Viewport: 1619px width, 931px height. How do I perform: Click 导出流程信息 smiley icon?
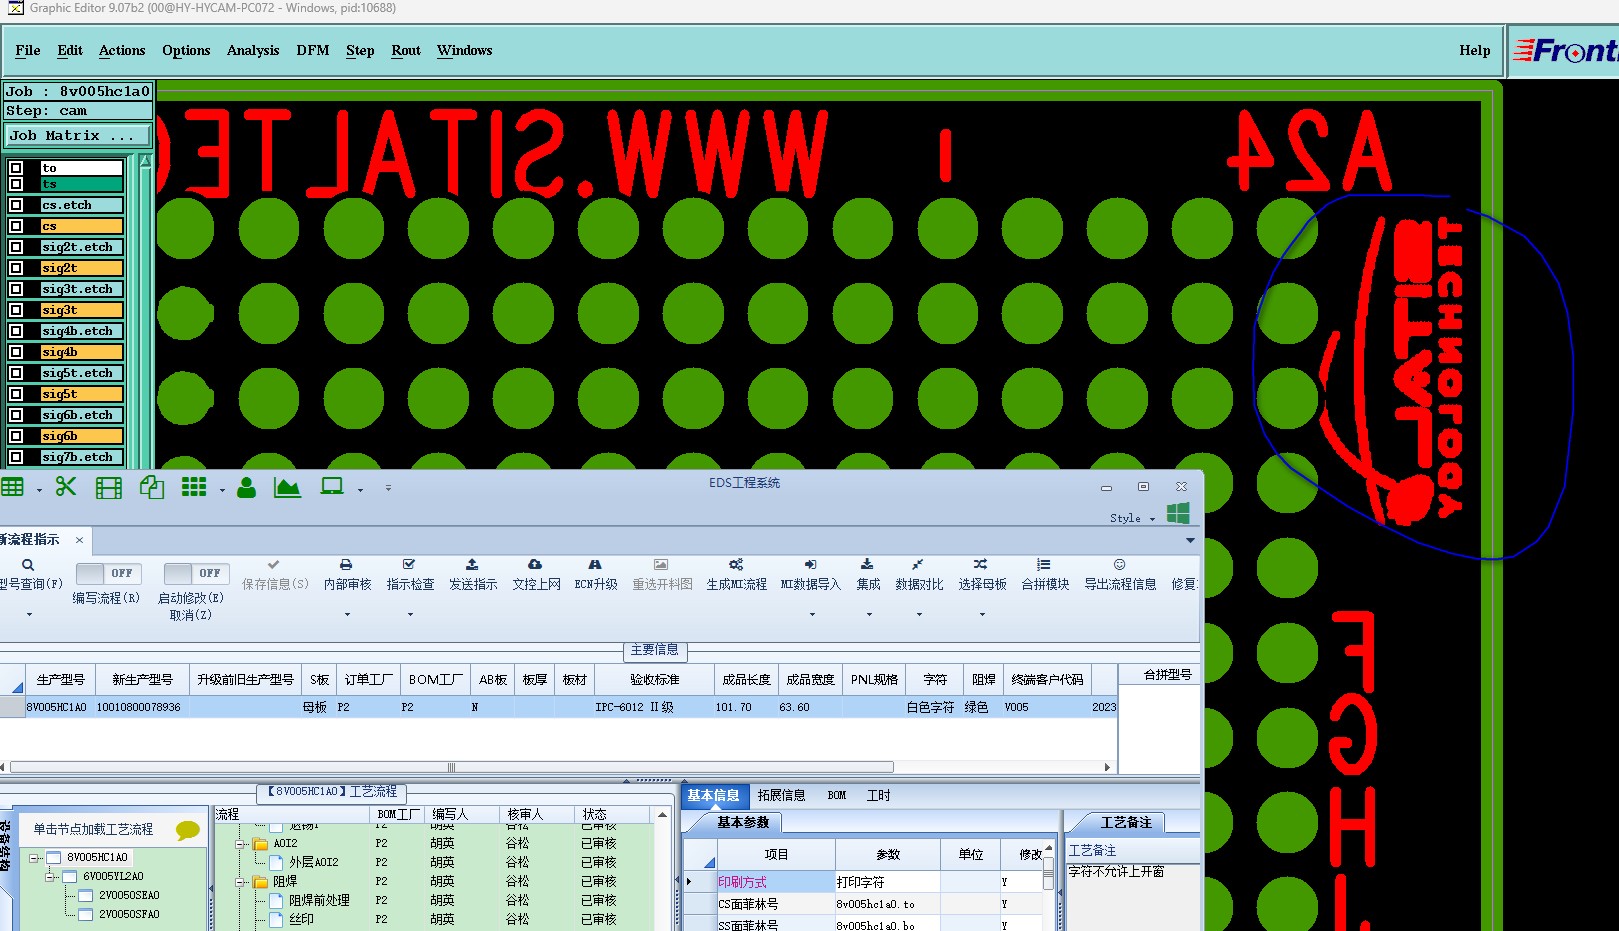coord(1120,565)
